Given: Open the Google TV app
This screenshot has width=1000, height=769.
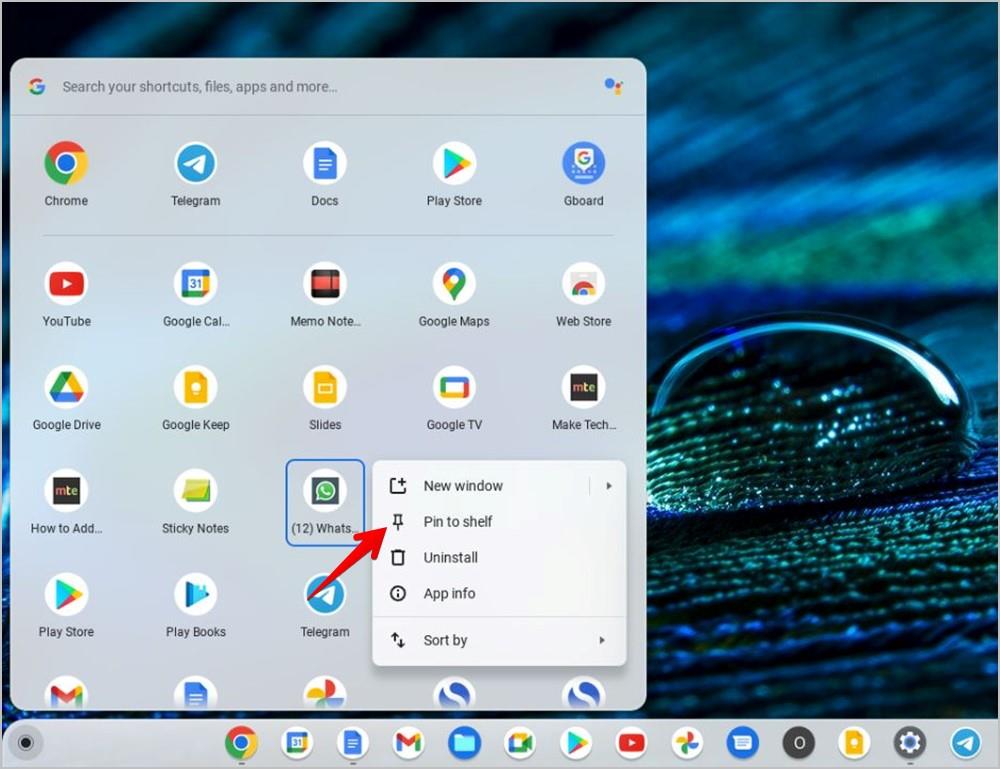Looking at the screenshot, I should tap(454, 387).
